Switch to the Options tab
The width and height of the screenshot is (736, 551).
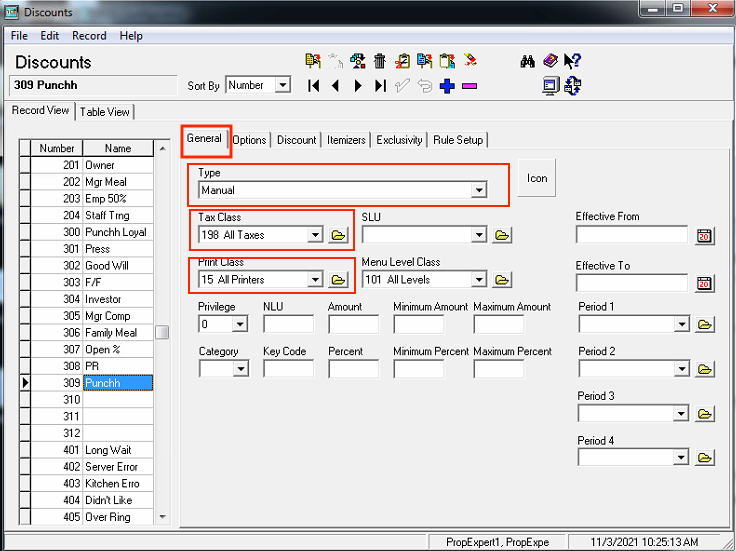pos(249,140)
